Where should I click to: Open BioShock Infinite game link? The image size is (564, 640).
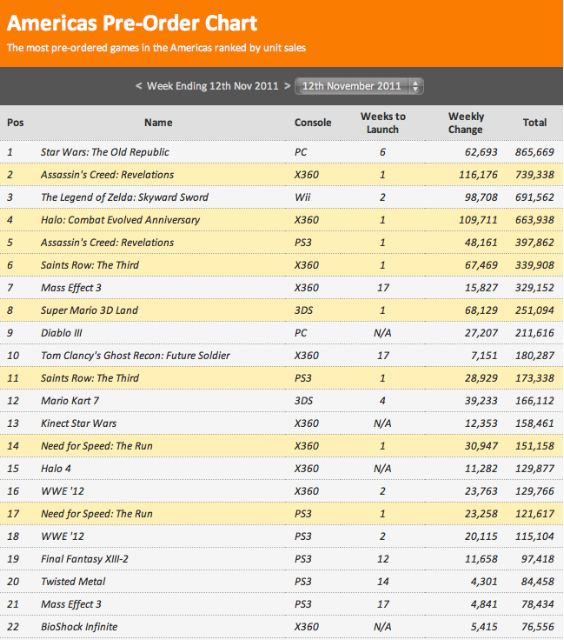79,627
